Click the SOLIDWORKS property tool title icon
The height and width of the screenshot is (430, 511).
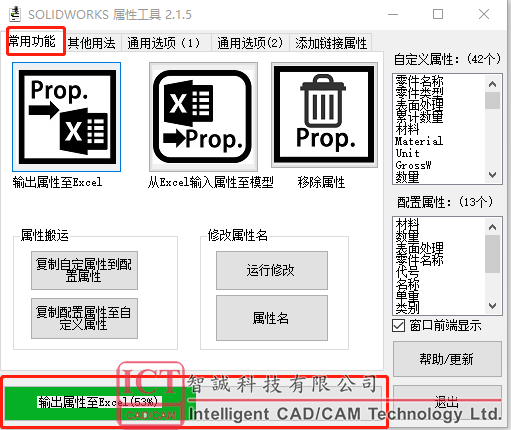pyautogui.click(x=15, y=14)
